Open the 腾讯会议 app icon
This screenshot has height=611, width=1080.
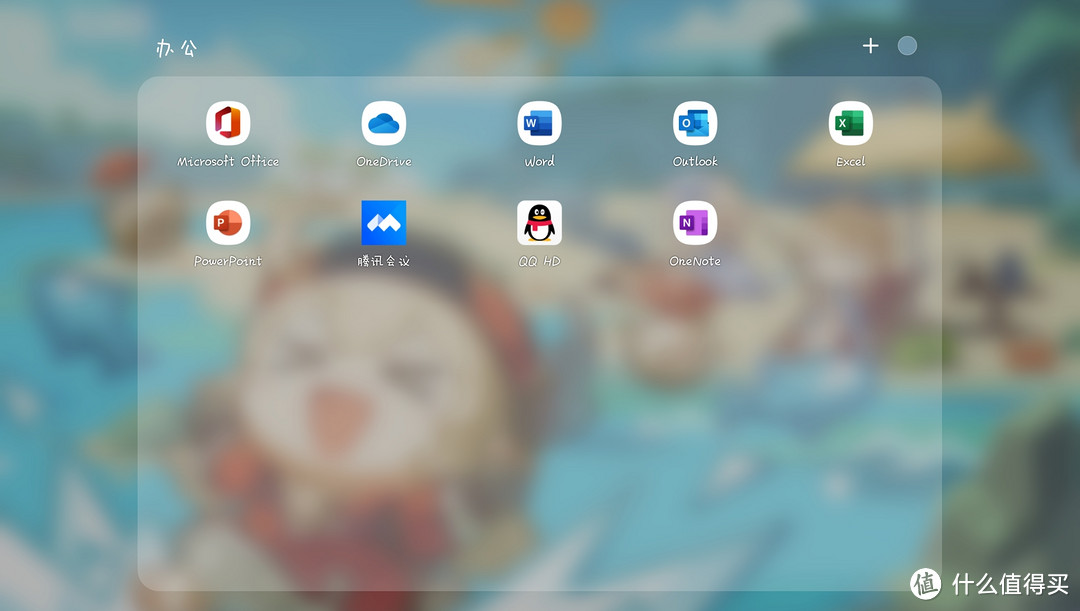384,223
